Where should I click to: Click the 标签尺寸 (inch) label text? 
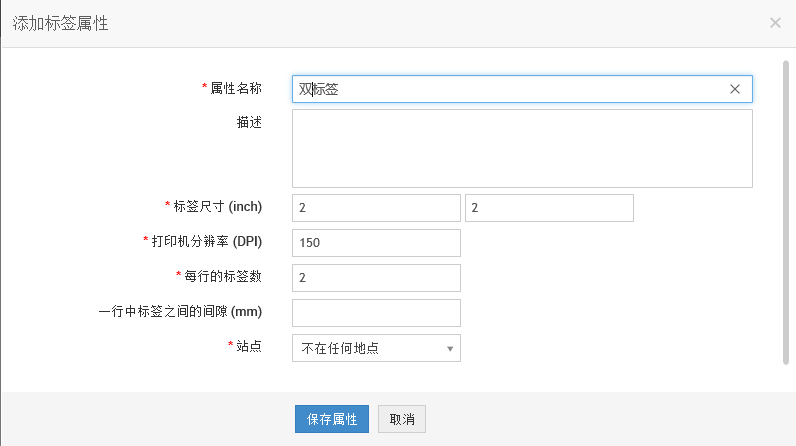[217, 207]
